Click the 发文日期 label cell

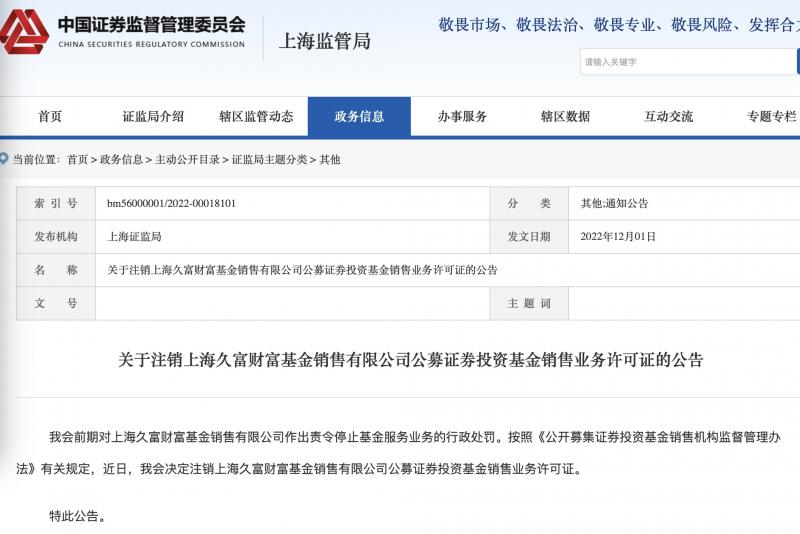click(x=529, y=237)
